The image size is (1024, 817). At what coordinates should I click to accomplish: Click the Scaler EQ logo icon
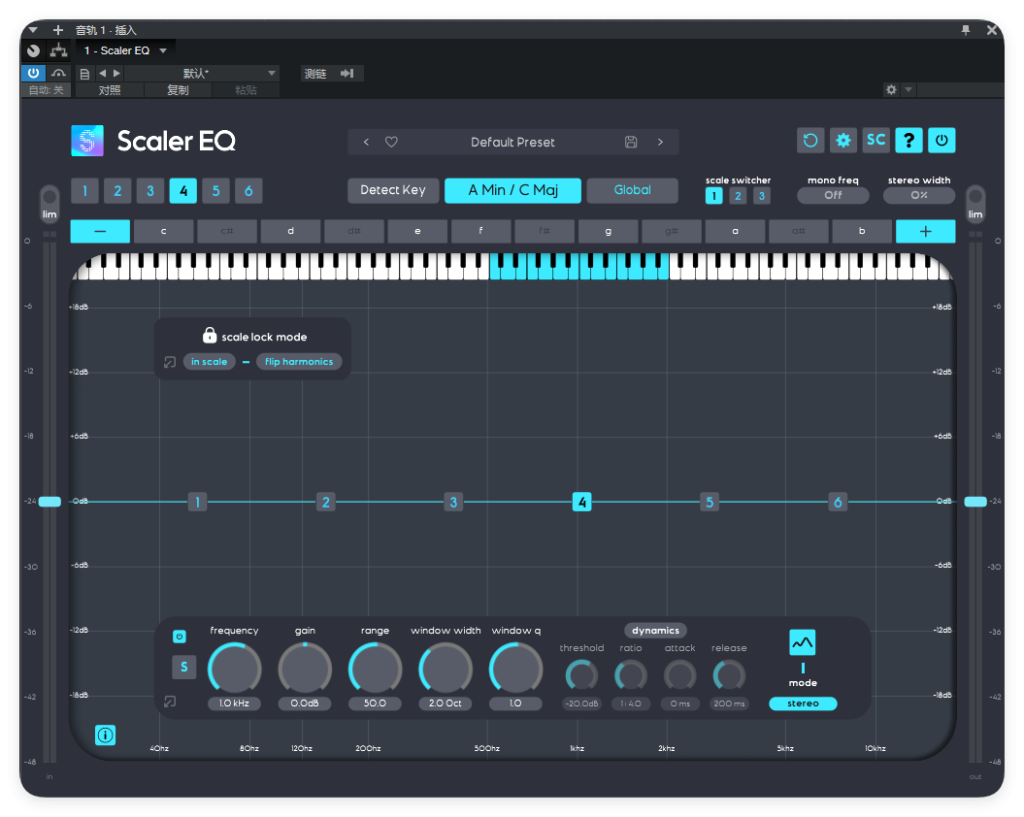pyautogui.click(x=88, y=140)
